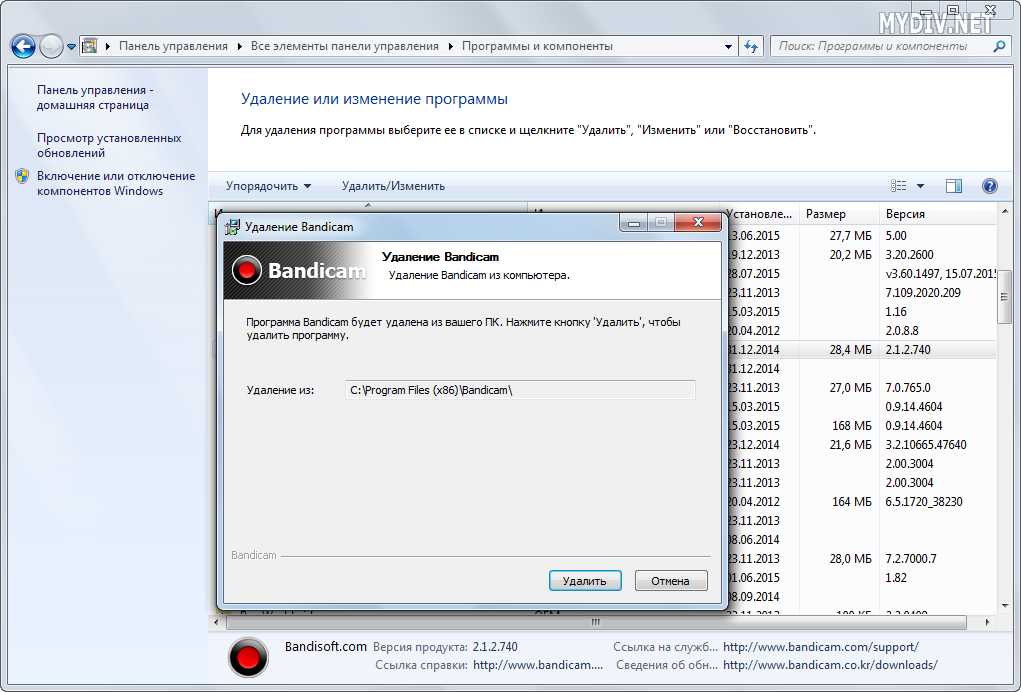Open Просмотр установленных обновлений link
The image size is (1021, 692).
(109, 145)
